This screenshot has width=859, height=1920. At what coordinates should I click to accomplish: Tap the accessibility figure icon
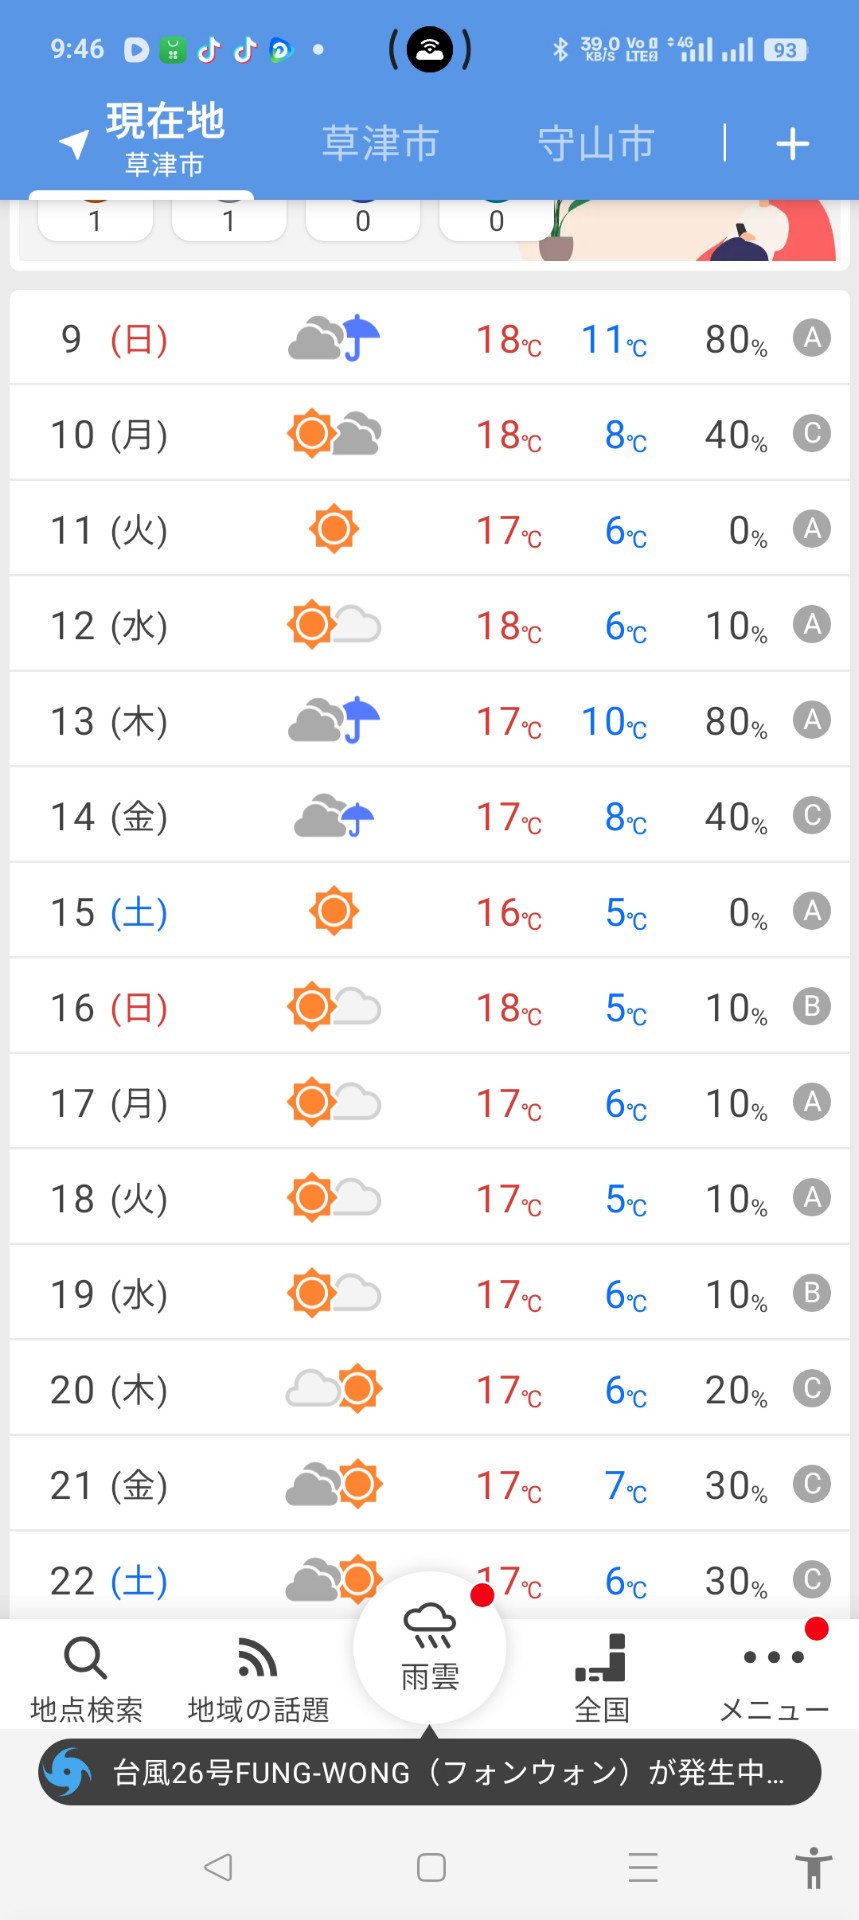pyautogui.click(x=813, y=1867)
